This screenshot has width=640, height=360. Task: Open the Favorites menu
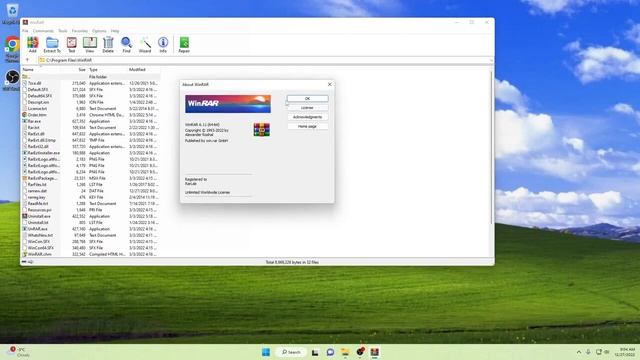point(80,31)
